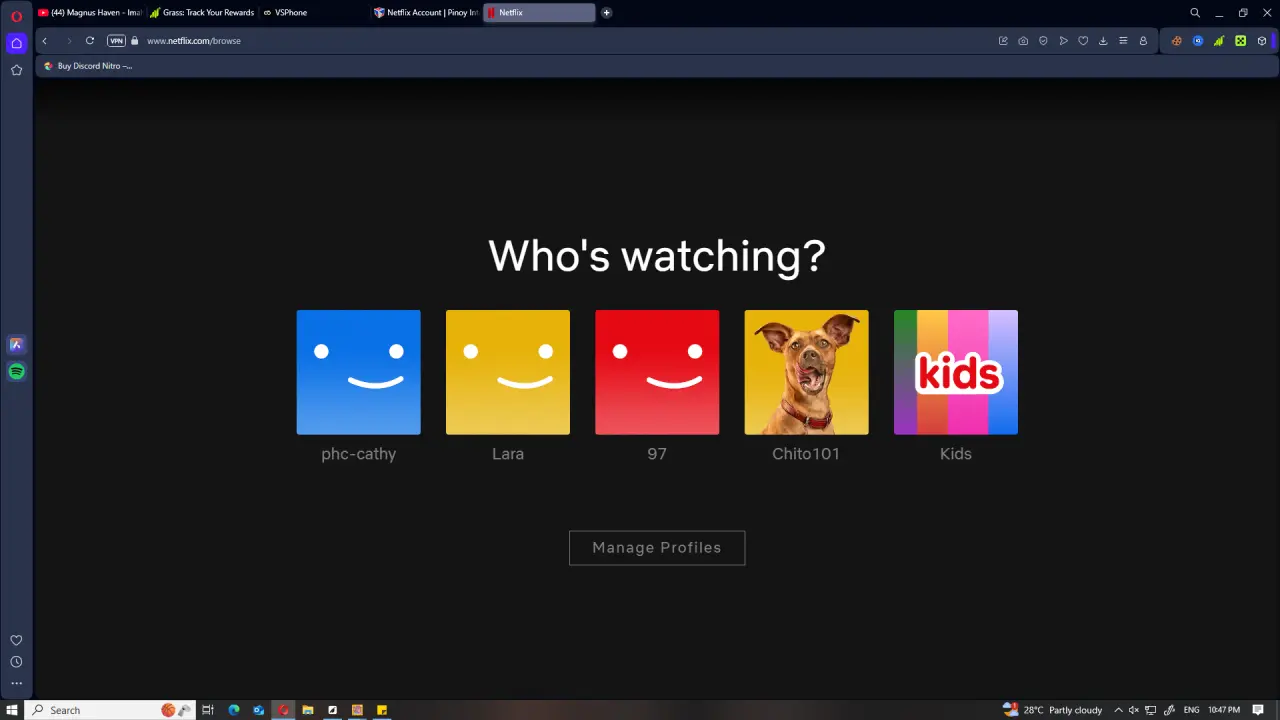Open Sticky Notes from the taskbar
1280x720 pixels.
click(x=382, y=710)
